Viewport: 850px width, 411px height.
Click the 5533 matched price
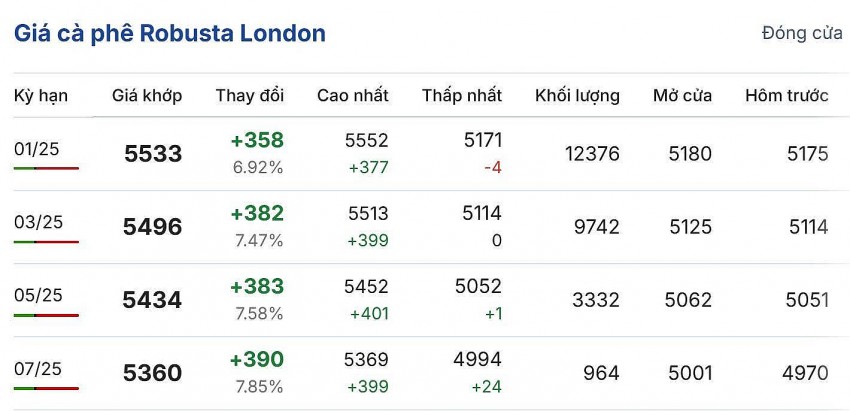click(x=153, y=154)
